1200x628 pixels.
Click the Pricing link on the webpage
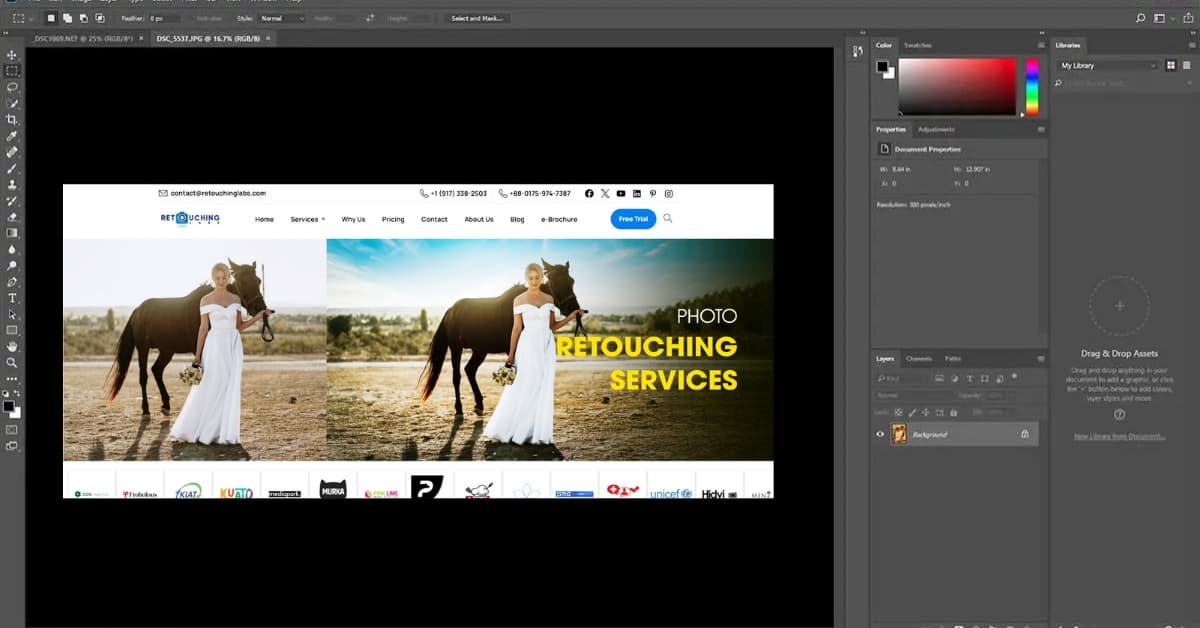pyautogui.click(x=393, y=219)
